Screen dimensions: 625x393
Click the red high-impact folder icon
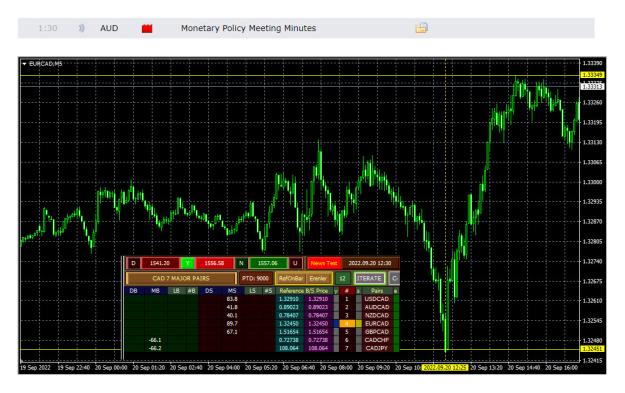click(x=147, y=28)
